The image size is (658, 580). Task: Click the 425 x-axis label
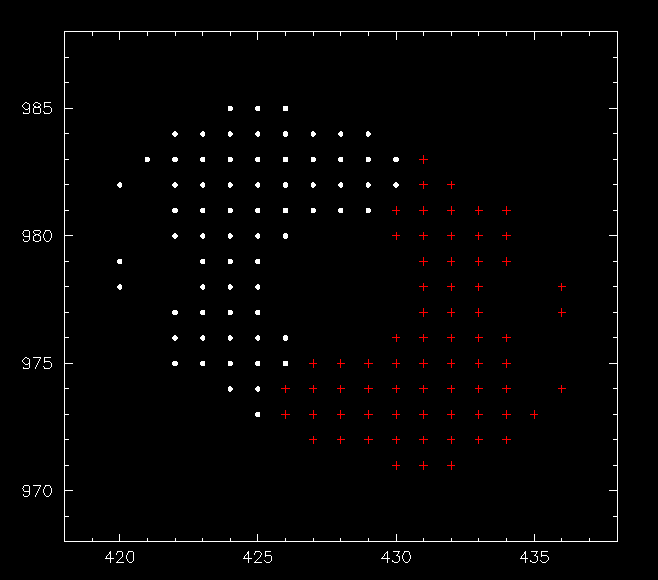point(258,557)
